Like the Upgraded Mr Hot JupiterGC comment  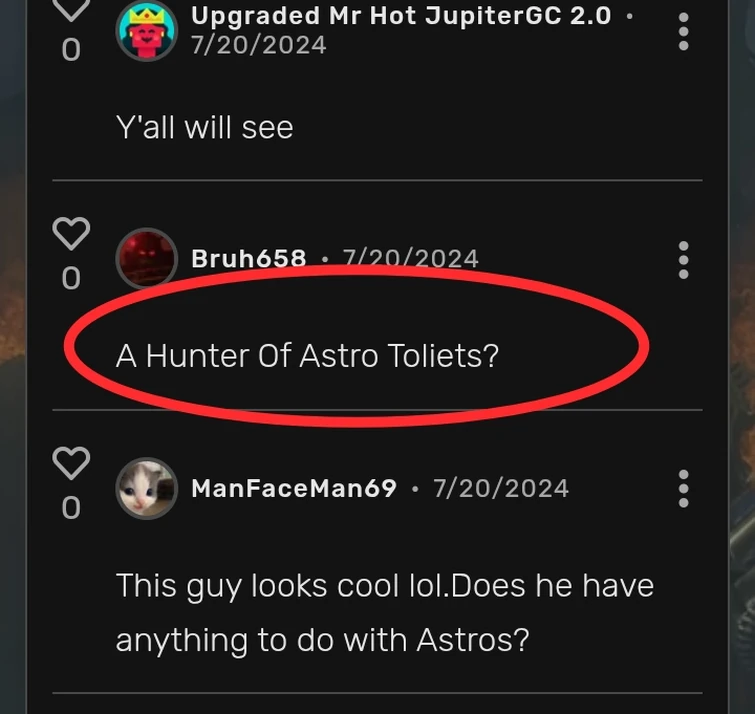[x=71, y=10]
